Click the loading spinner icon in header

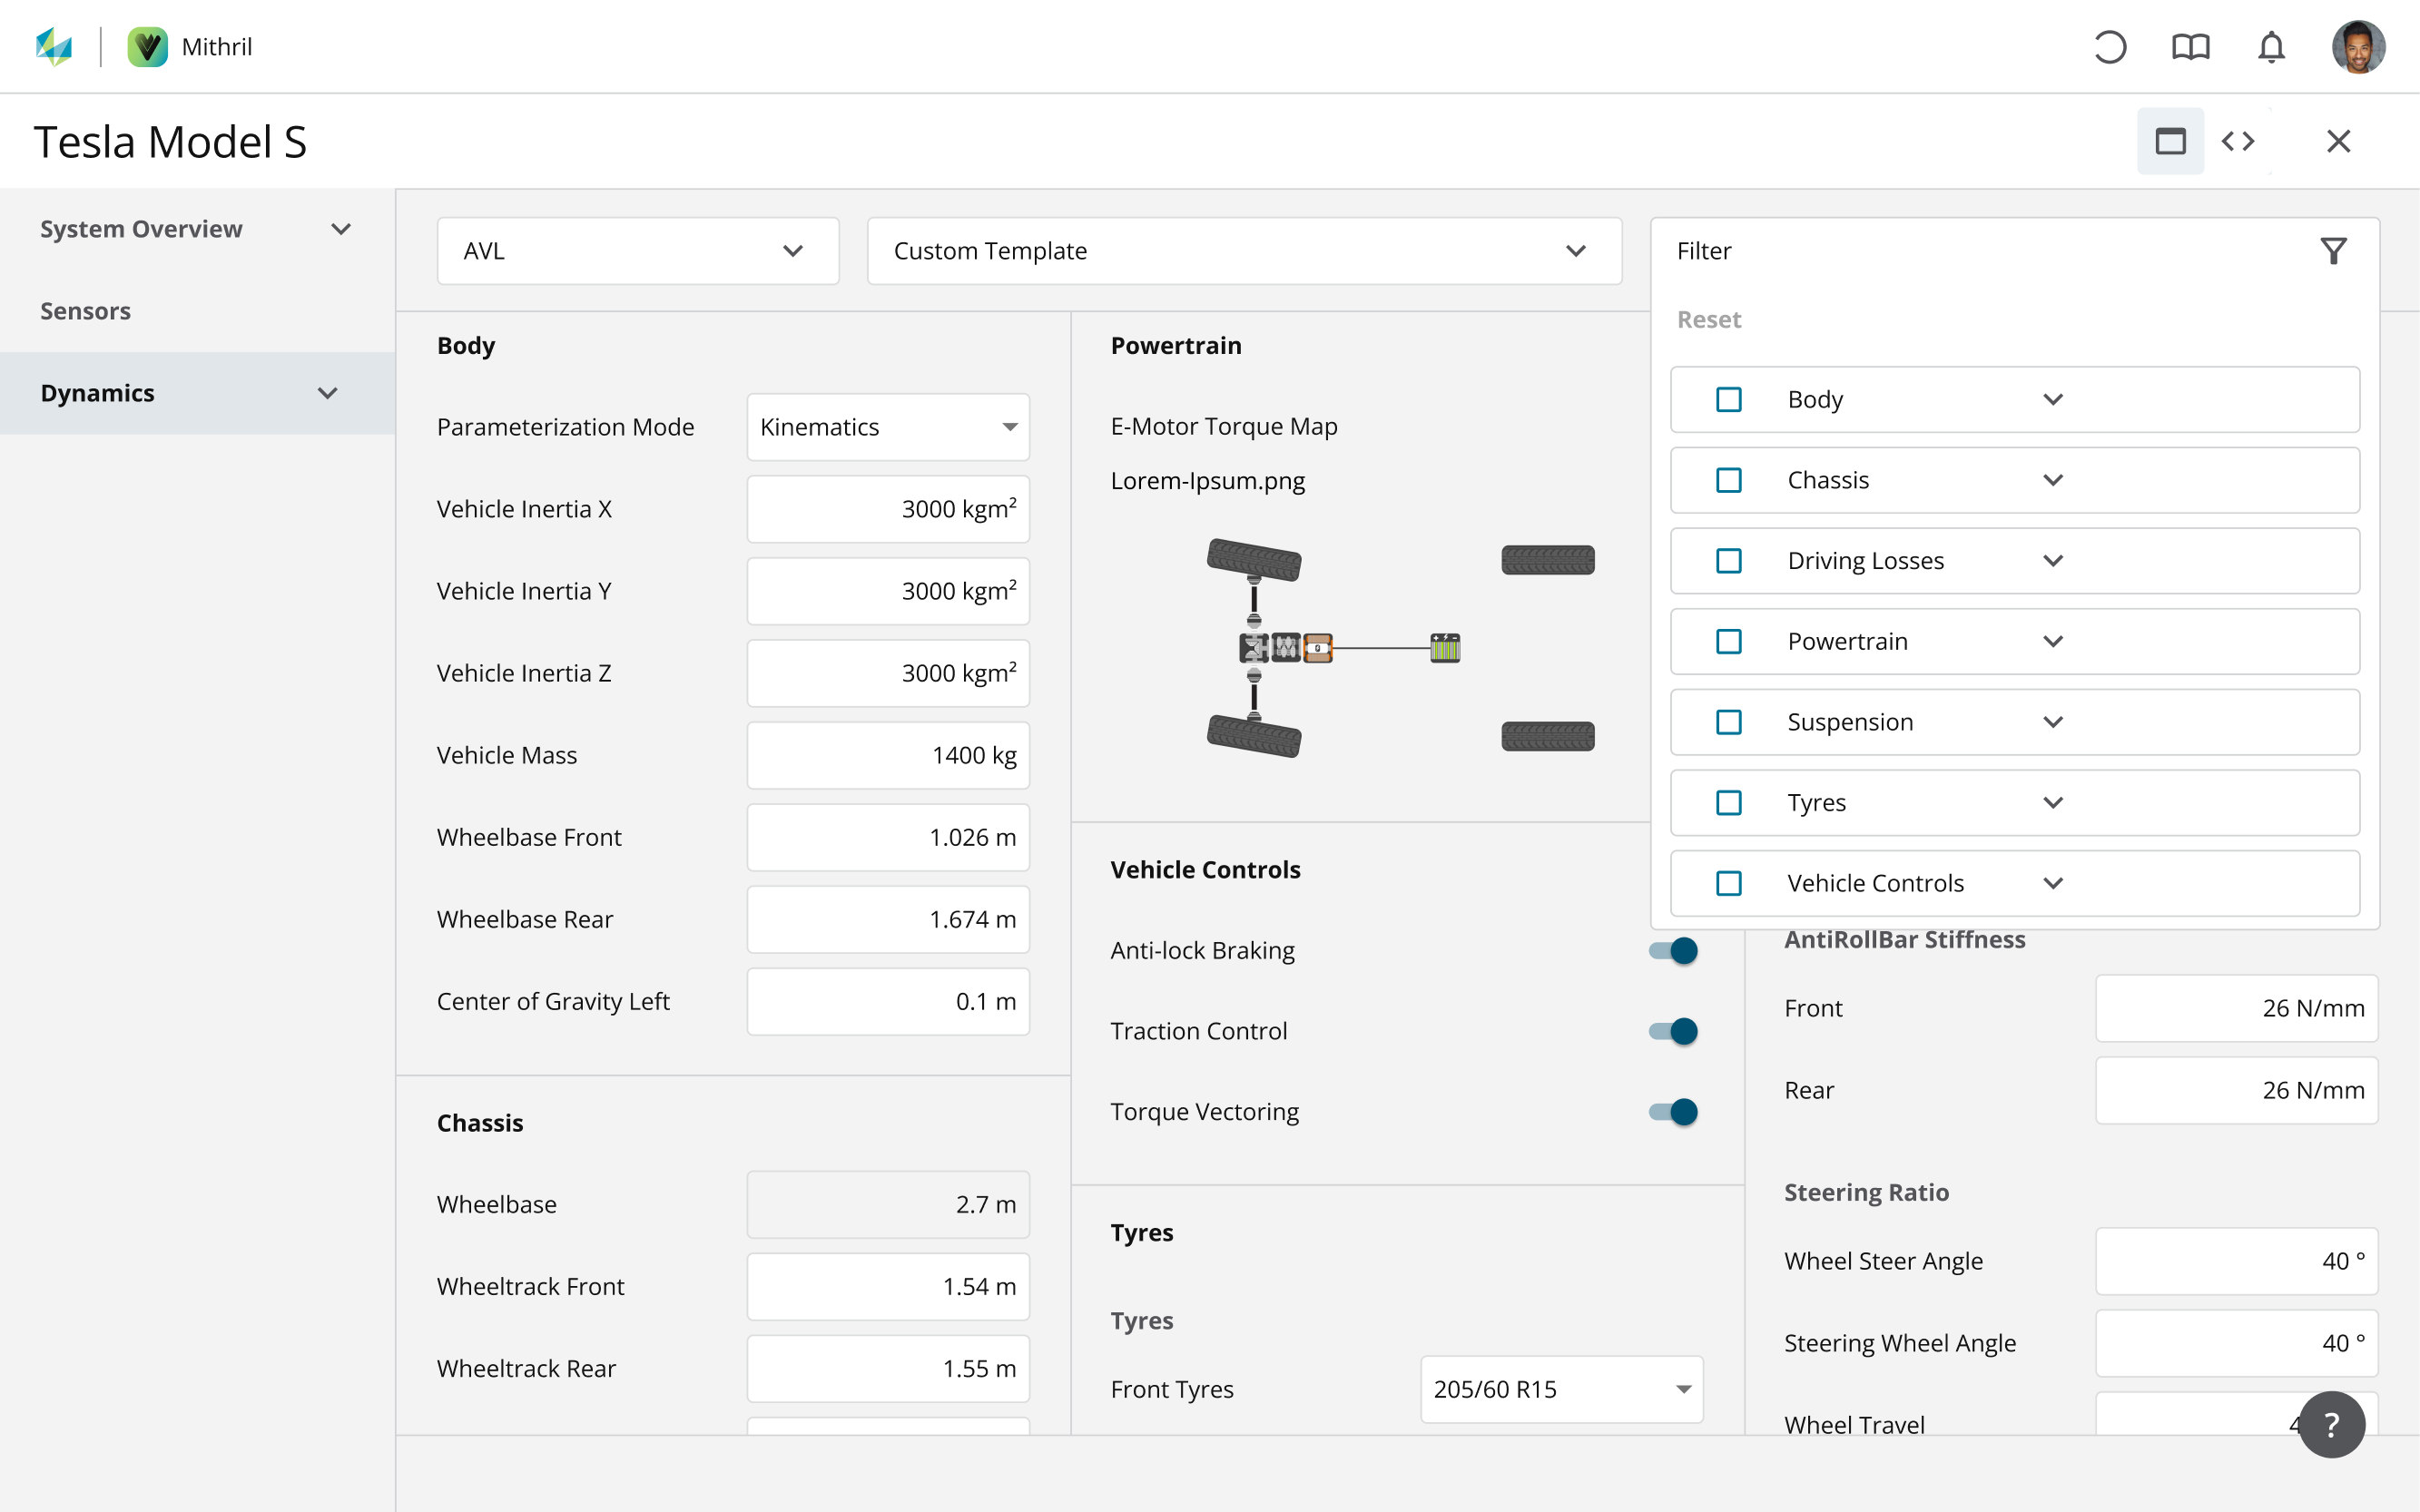coord(2110,47)
